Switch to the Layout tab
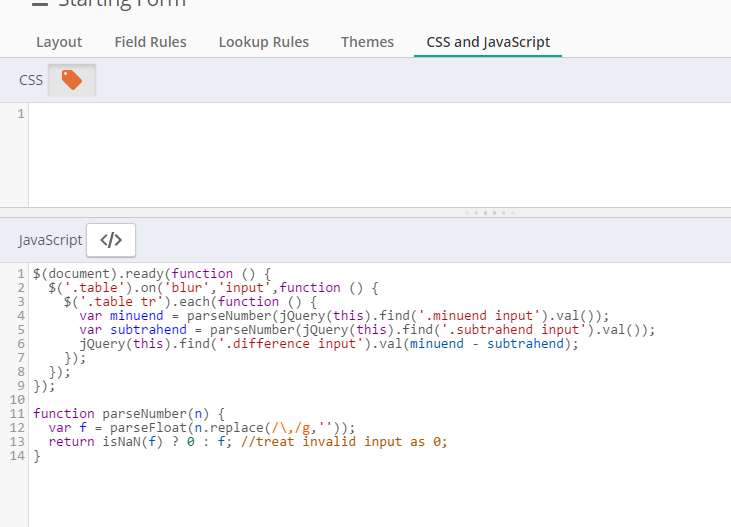Screen dimensions: 731x527 59,42
